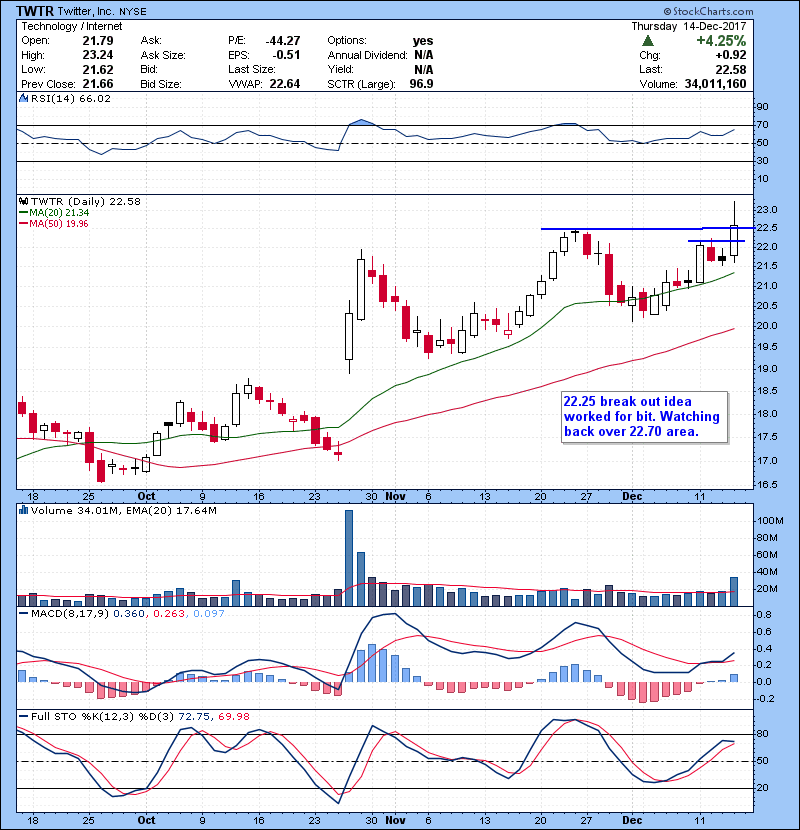Click the 'Twitter, Inc.' company name

tap(84, 11)
